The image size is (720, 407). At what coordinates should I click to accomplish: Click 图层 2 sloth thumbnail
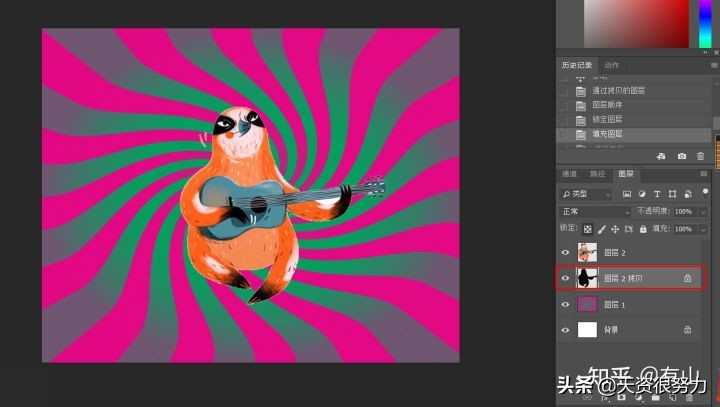(587, 252)
